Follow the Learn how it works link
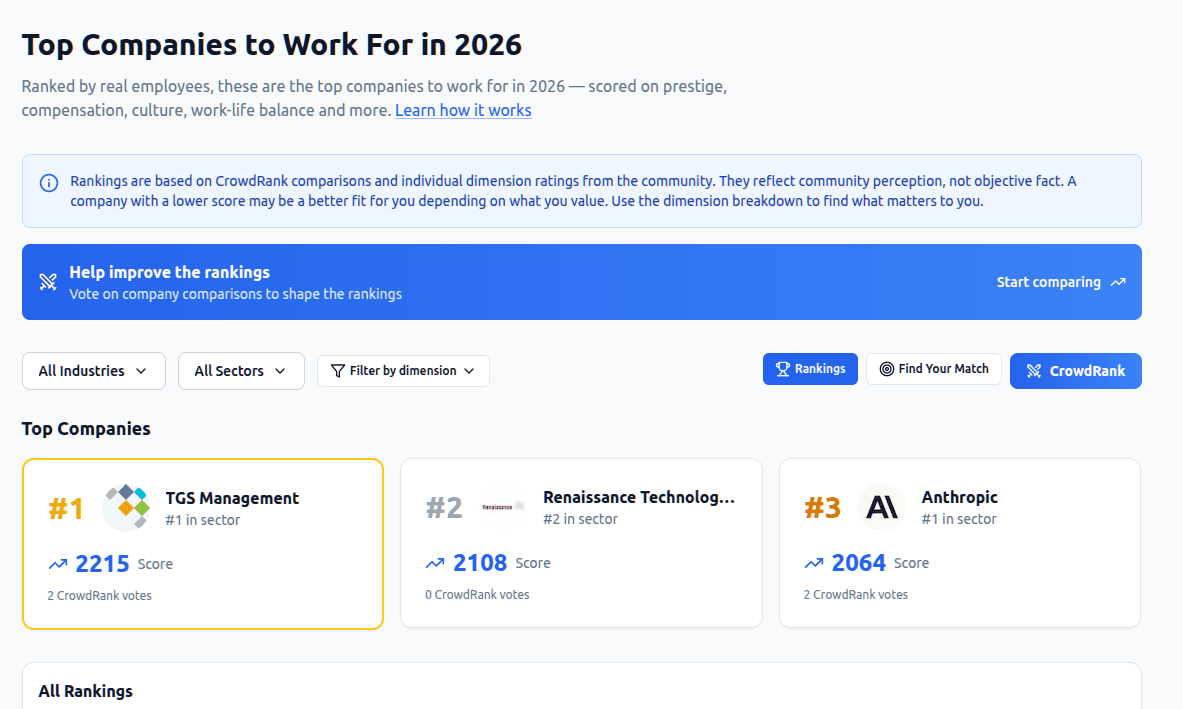Screen dimensions: 1183x709 tap(463, 110)
